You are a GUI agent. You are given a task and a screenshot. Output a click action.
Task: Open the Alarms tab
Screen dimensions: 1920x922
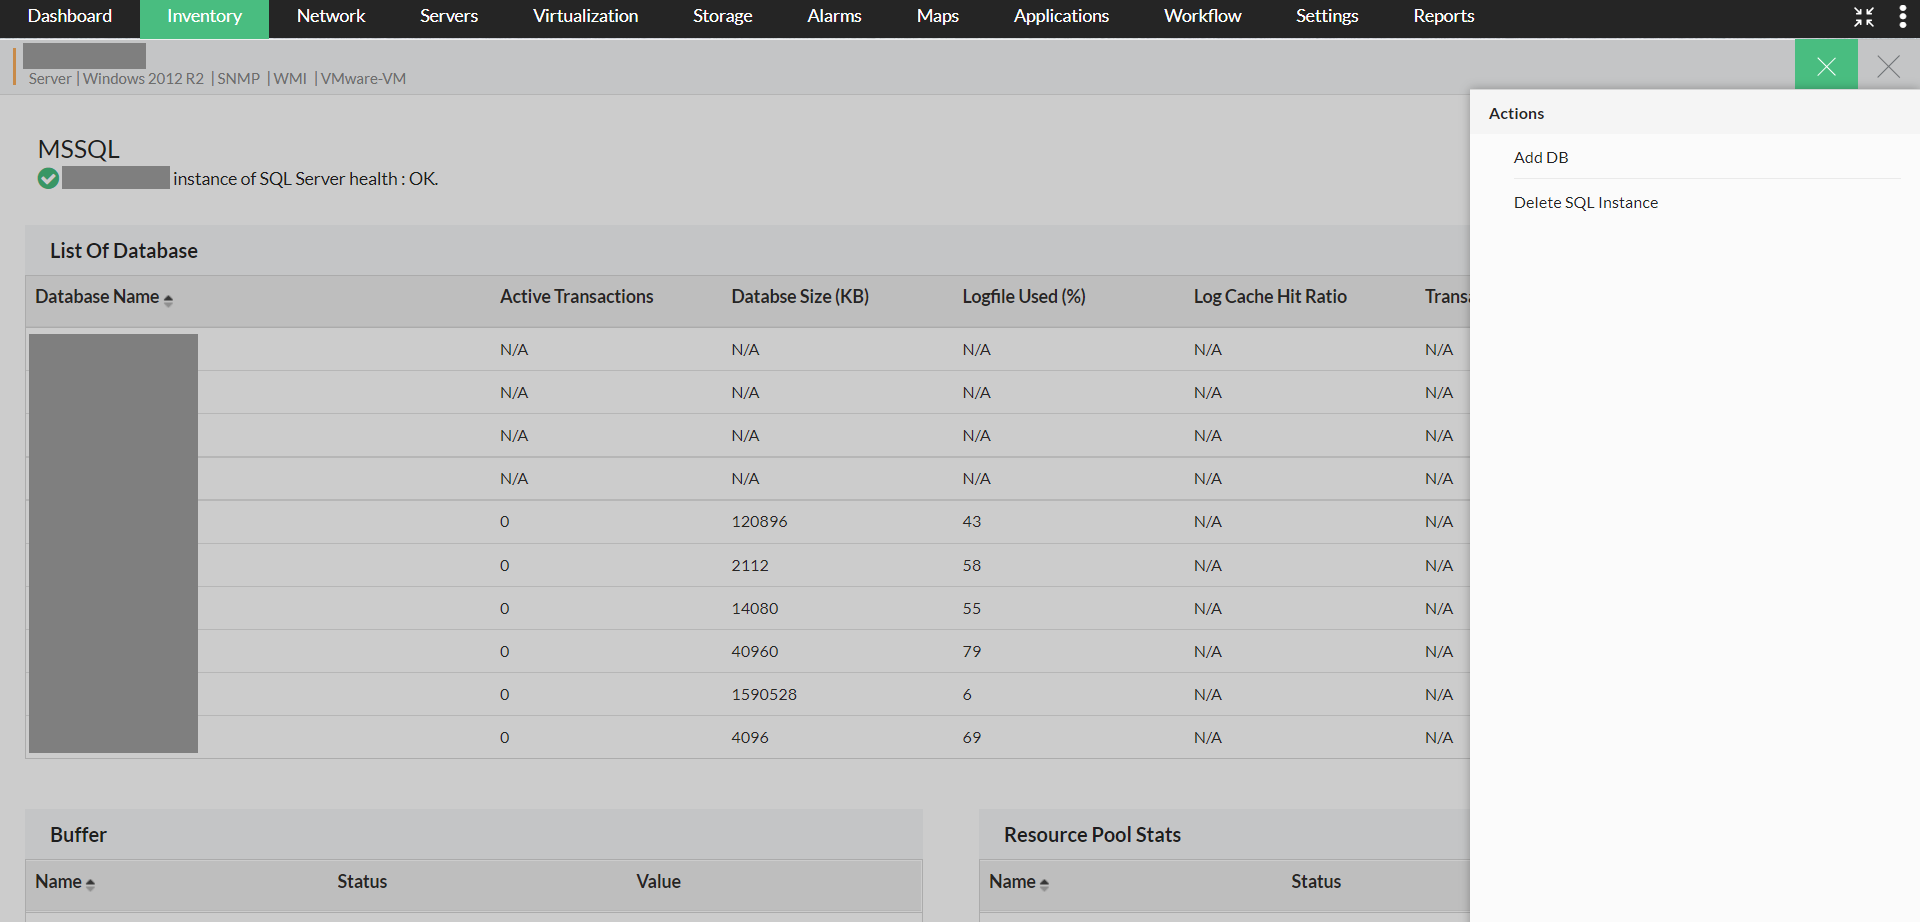(834, 17)
